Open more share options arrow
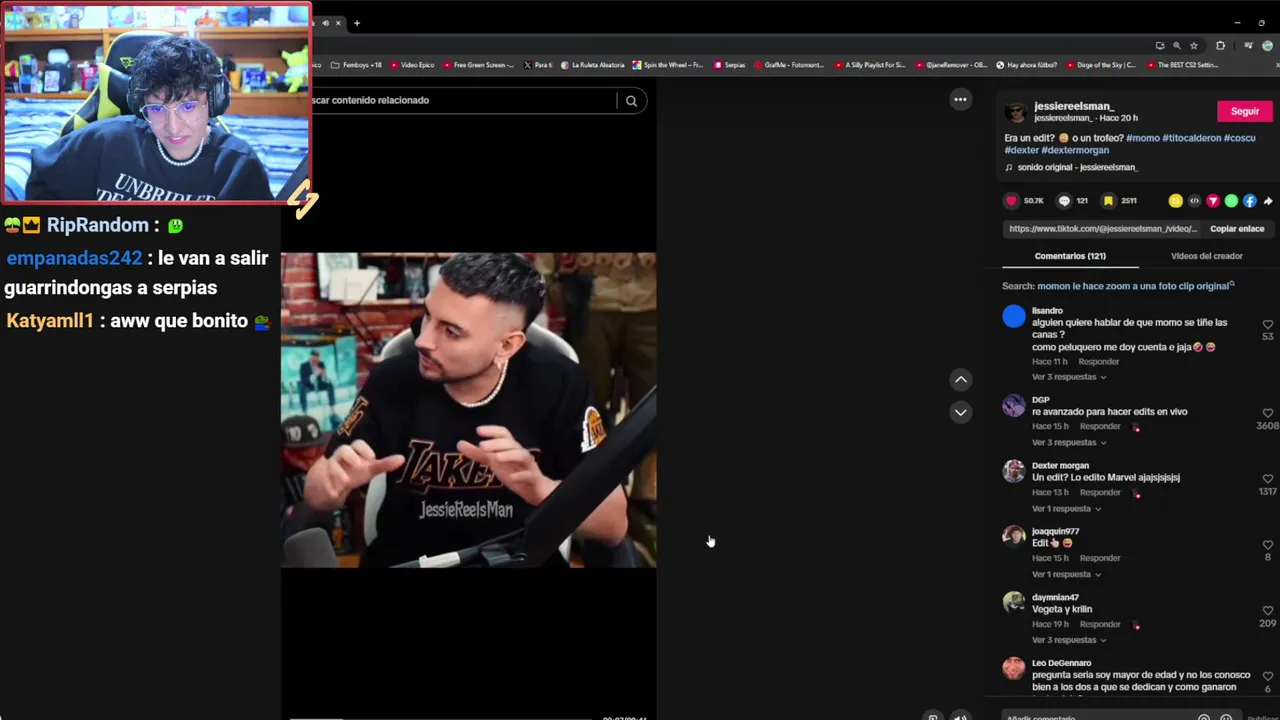Screen dimensions: 1280x720 coord(1268,201)
